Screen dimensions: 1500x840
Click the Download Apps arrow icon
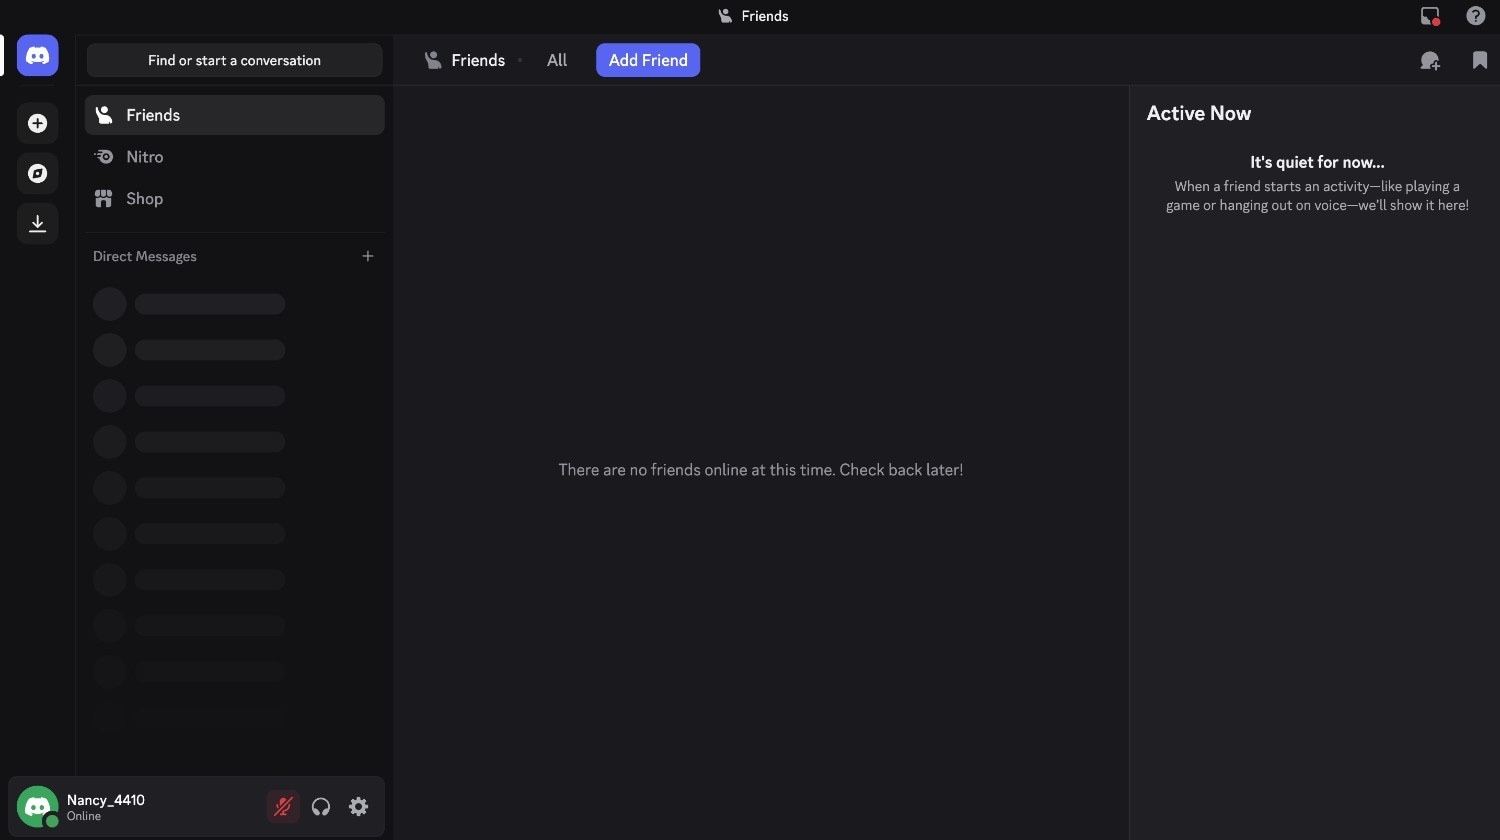(38, 223)
